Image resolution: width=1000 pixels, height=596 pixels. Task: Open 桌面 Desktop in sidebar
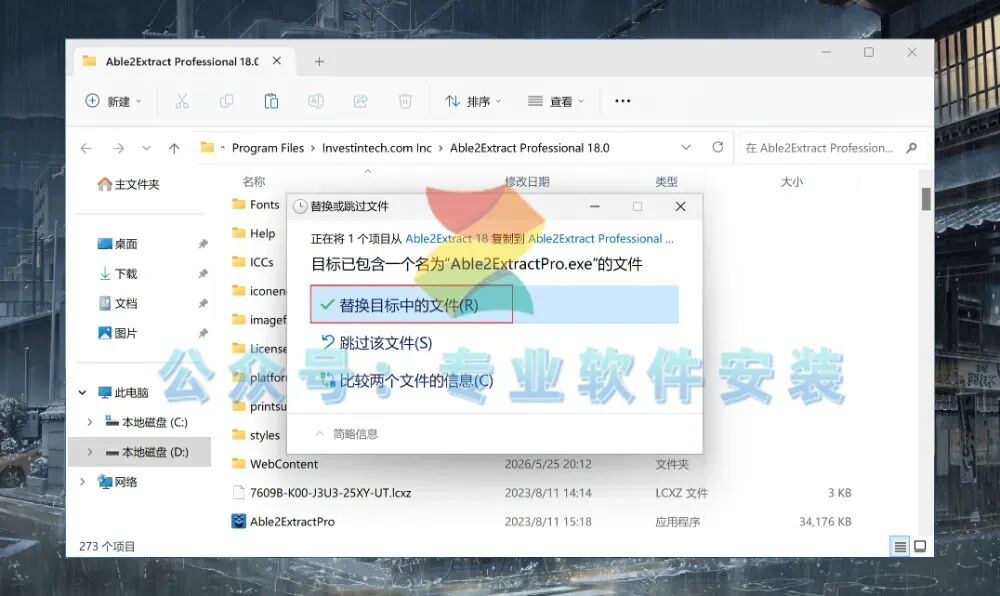click(x=117, y=243)
